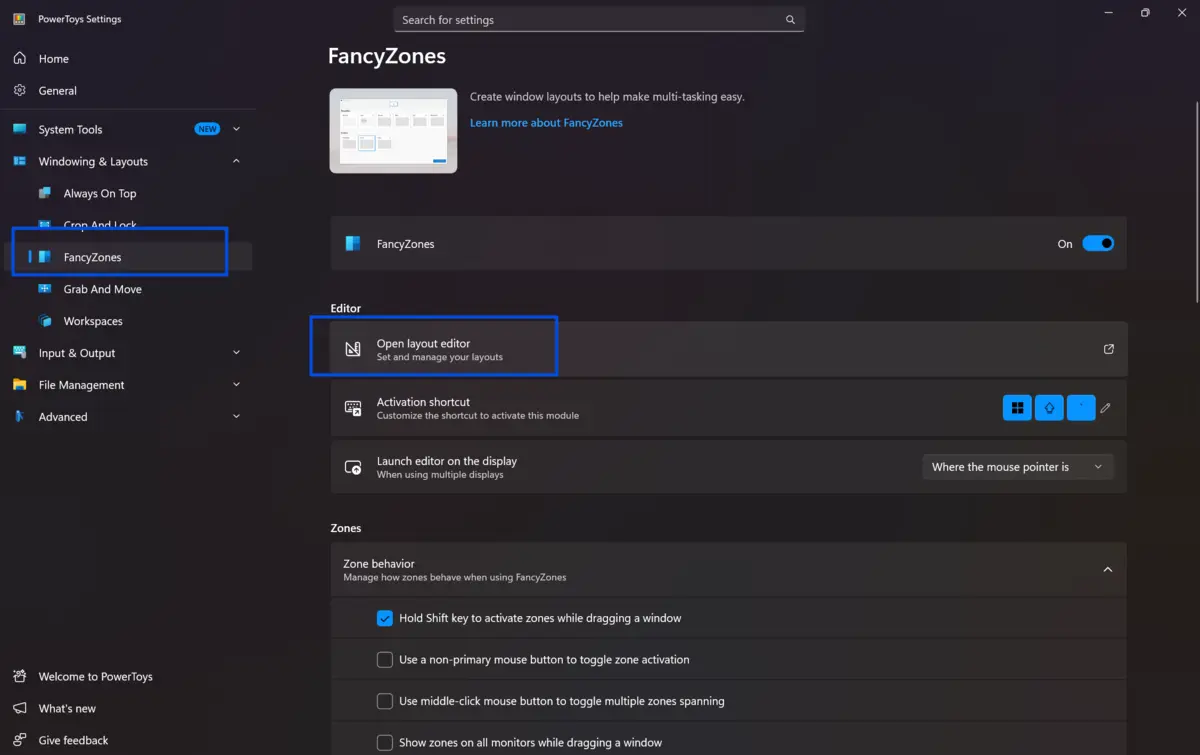Image resolution: width=1200 pixels, height=755 pixels.
Task: Open the Where the mouse pointer is dropdown
Action: tap(1017, 467)
